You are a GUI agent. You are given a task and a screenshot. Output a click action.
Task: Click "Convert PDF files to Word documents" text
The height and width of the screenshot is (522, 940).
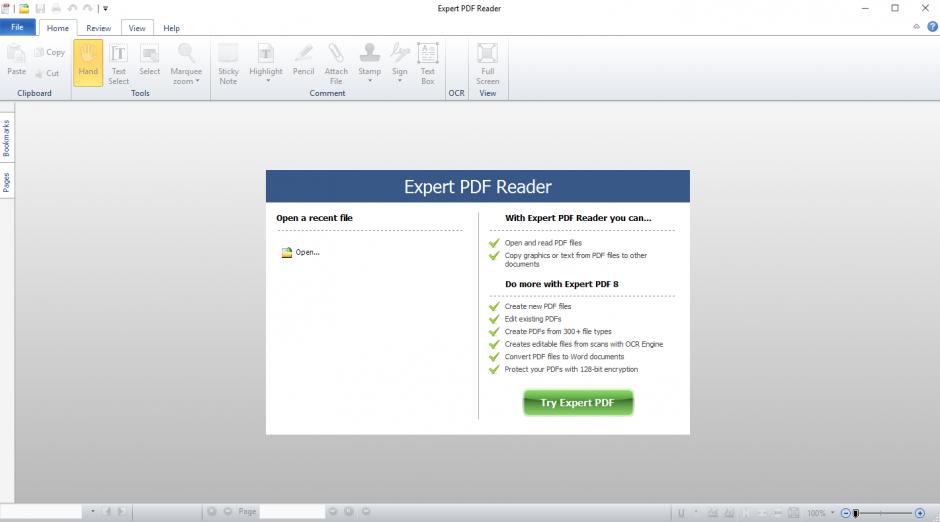[564, 357]
